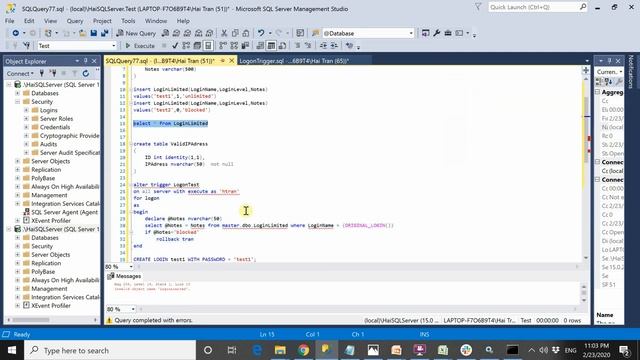Expand the Credentials folder
Image resolution: width=640 pixels, height=360 pixels.
click(x=26, y=127)
